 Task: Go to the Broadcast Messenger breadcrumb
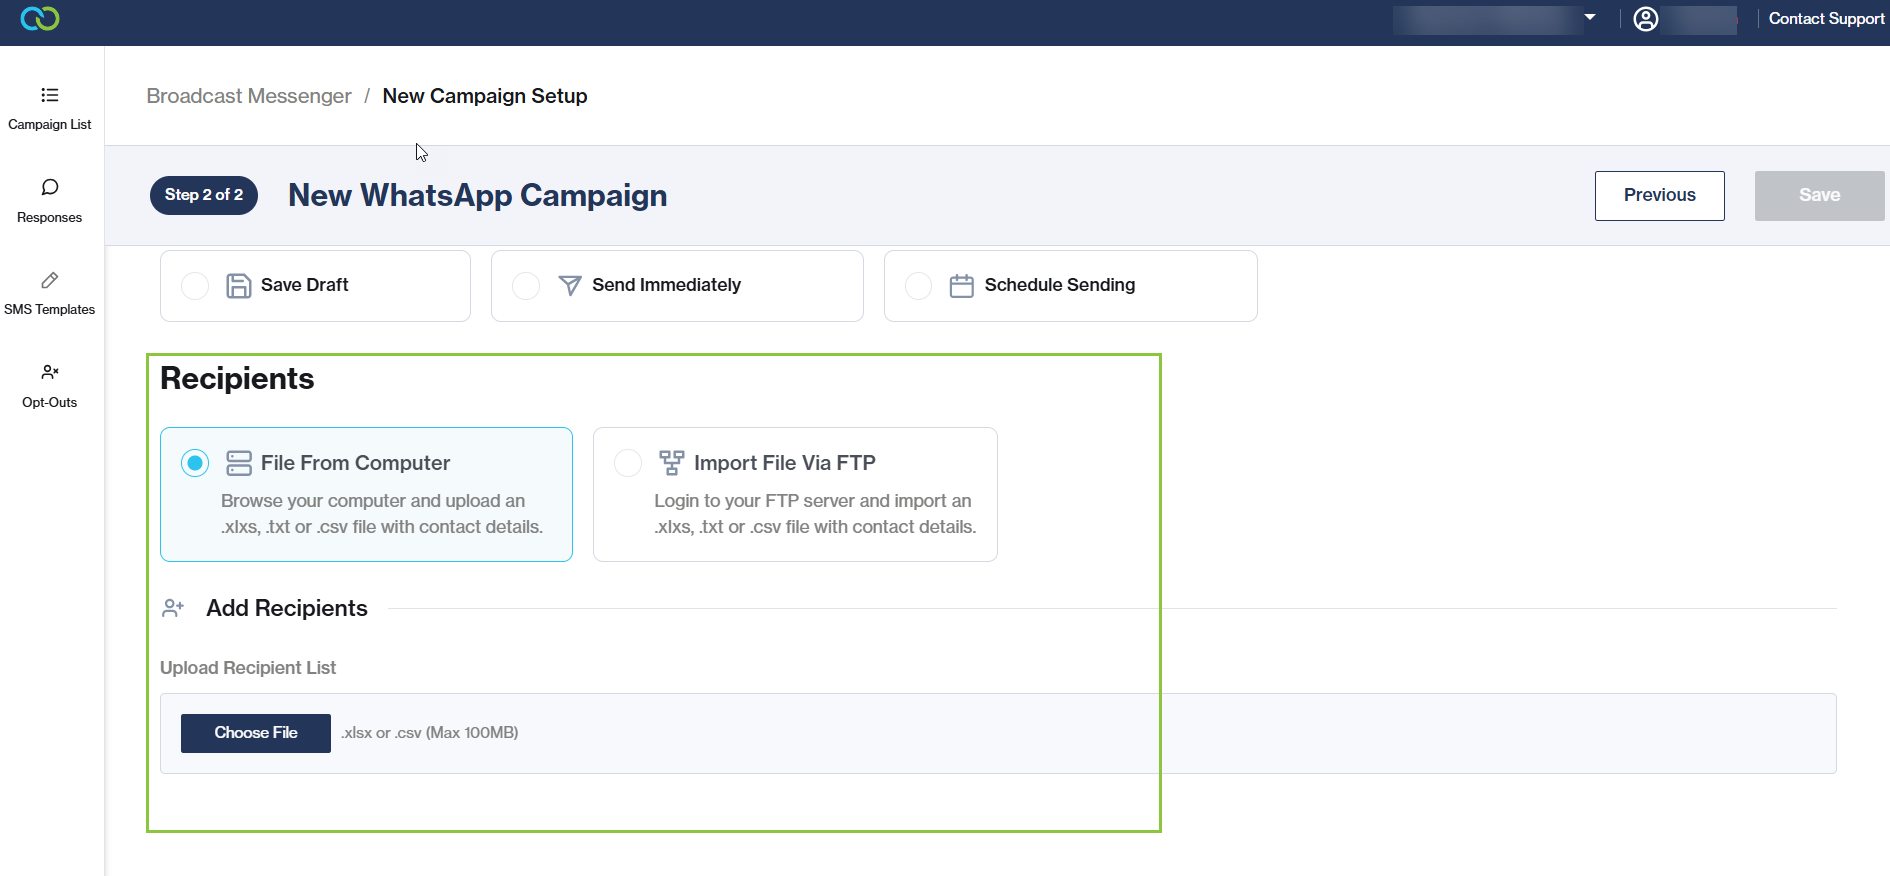tap(249, 96)
